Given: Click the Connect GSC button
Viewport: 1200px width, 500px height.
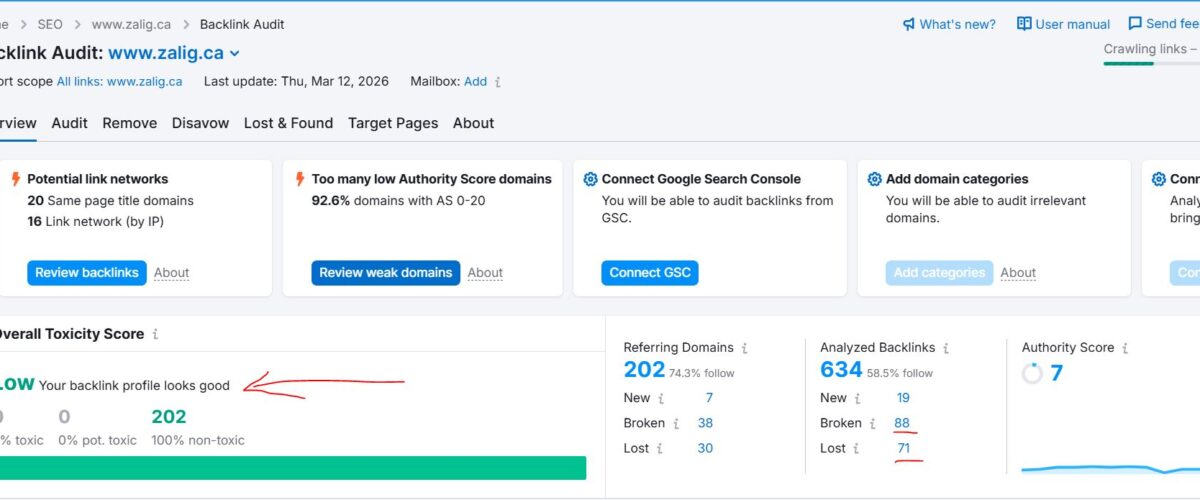Looking at the screenshot, I should pyautogui.click(x=649, y=273).
